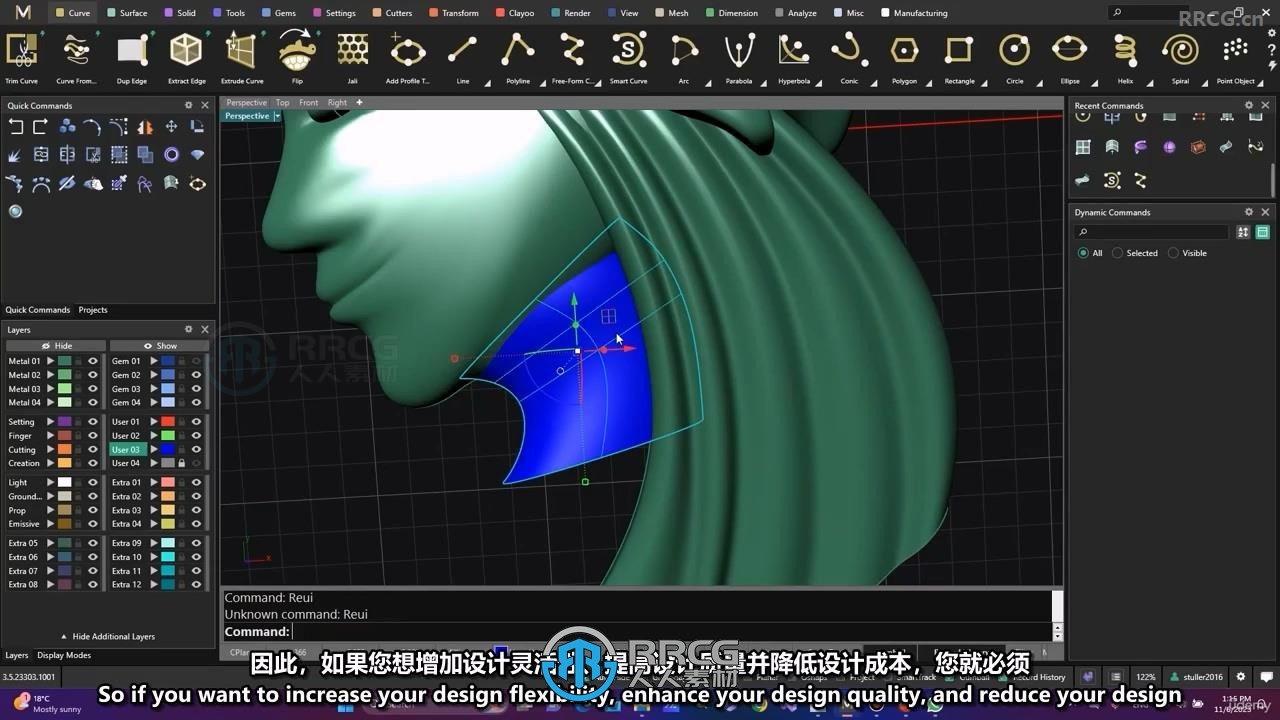Select the Line tool
Screen dimensions: 1280x720
point(462,57)
